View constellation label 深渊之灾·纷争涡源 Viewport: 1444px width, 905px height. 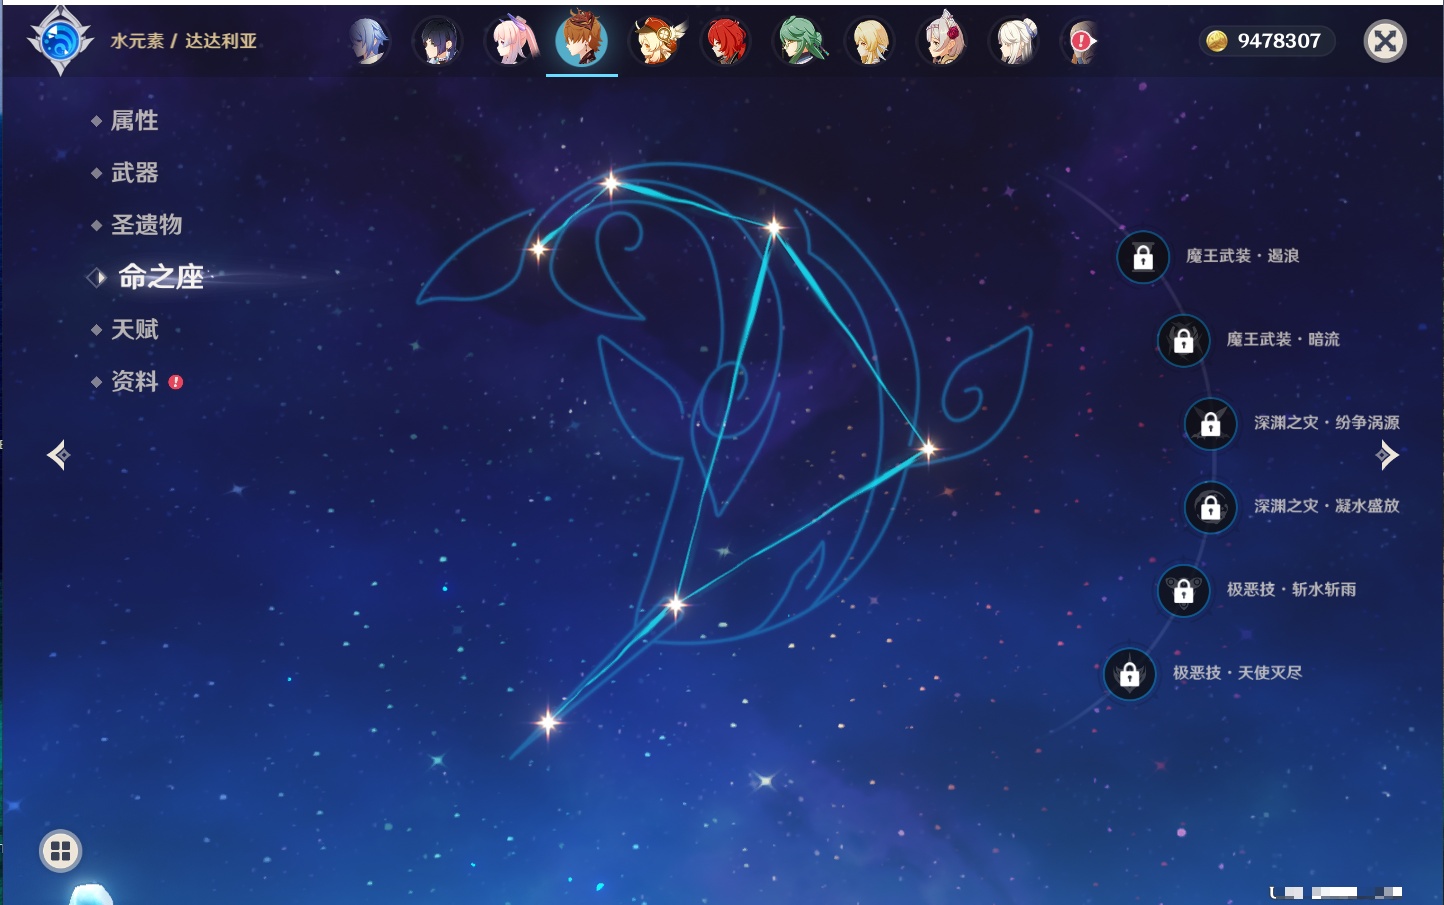pos(1327,423)
